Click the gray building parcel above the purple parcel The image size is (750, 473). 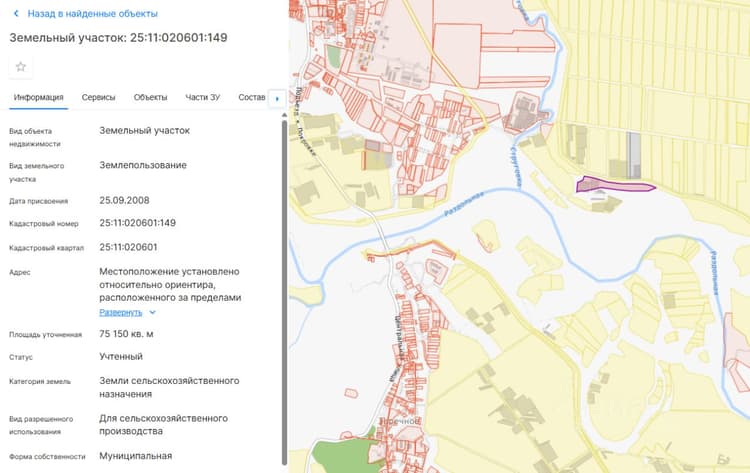pos(634,155)
